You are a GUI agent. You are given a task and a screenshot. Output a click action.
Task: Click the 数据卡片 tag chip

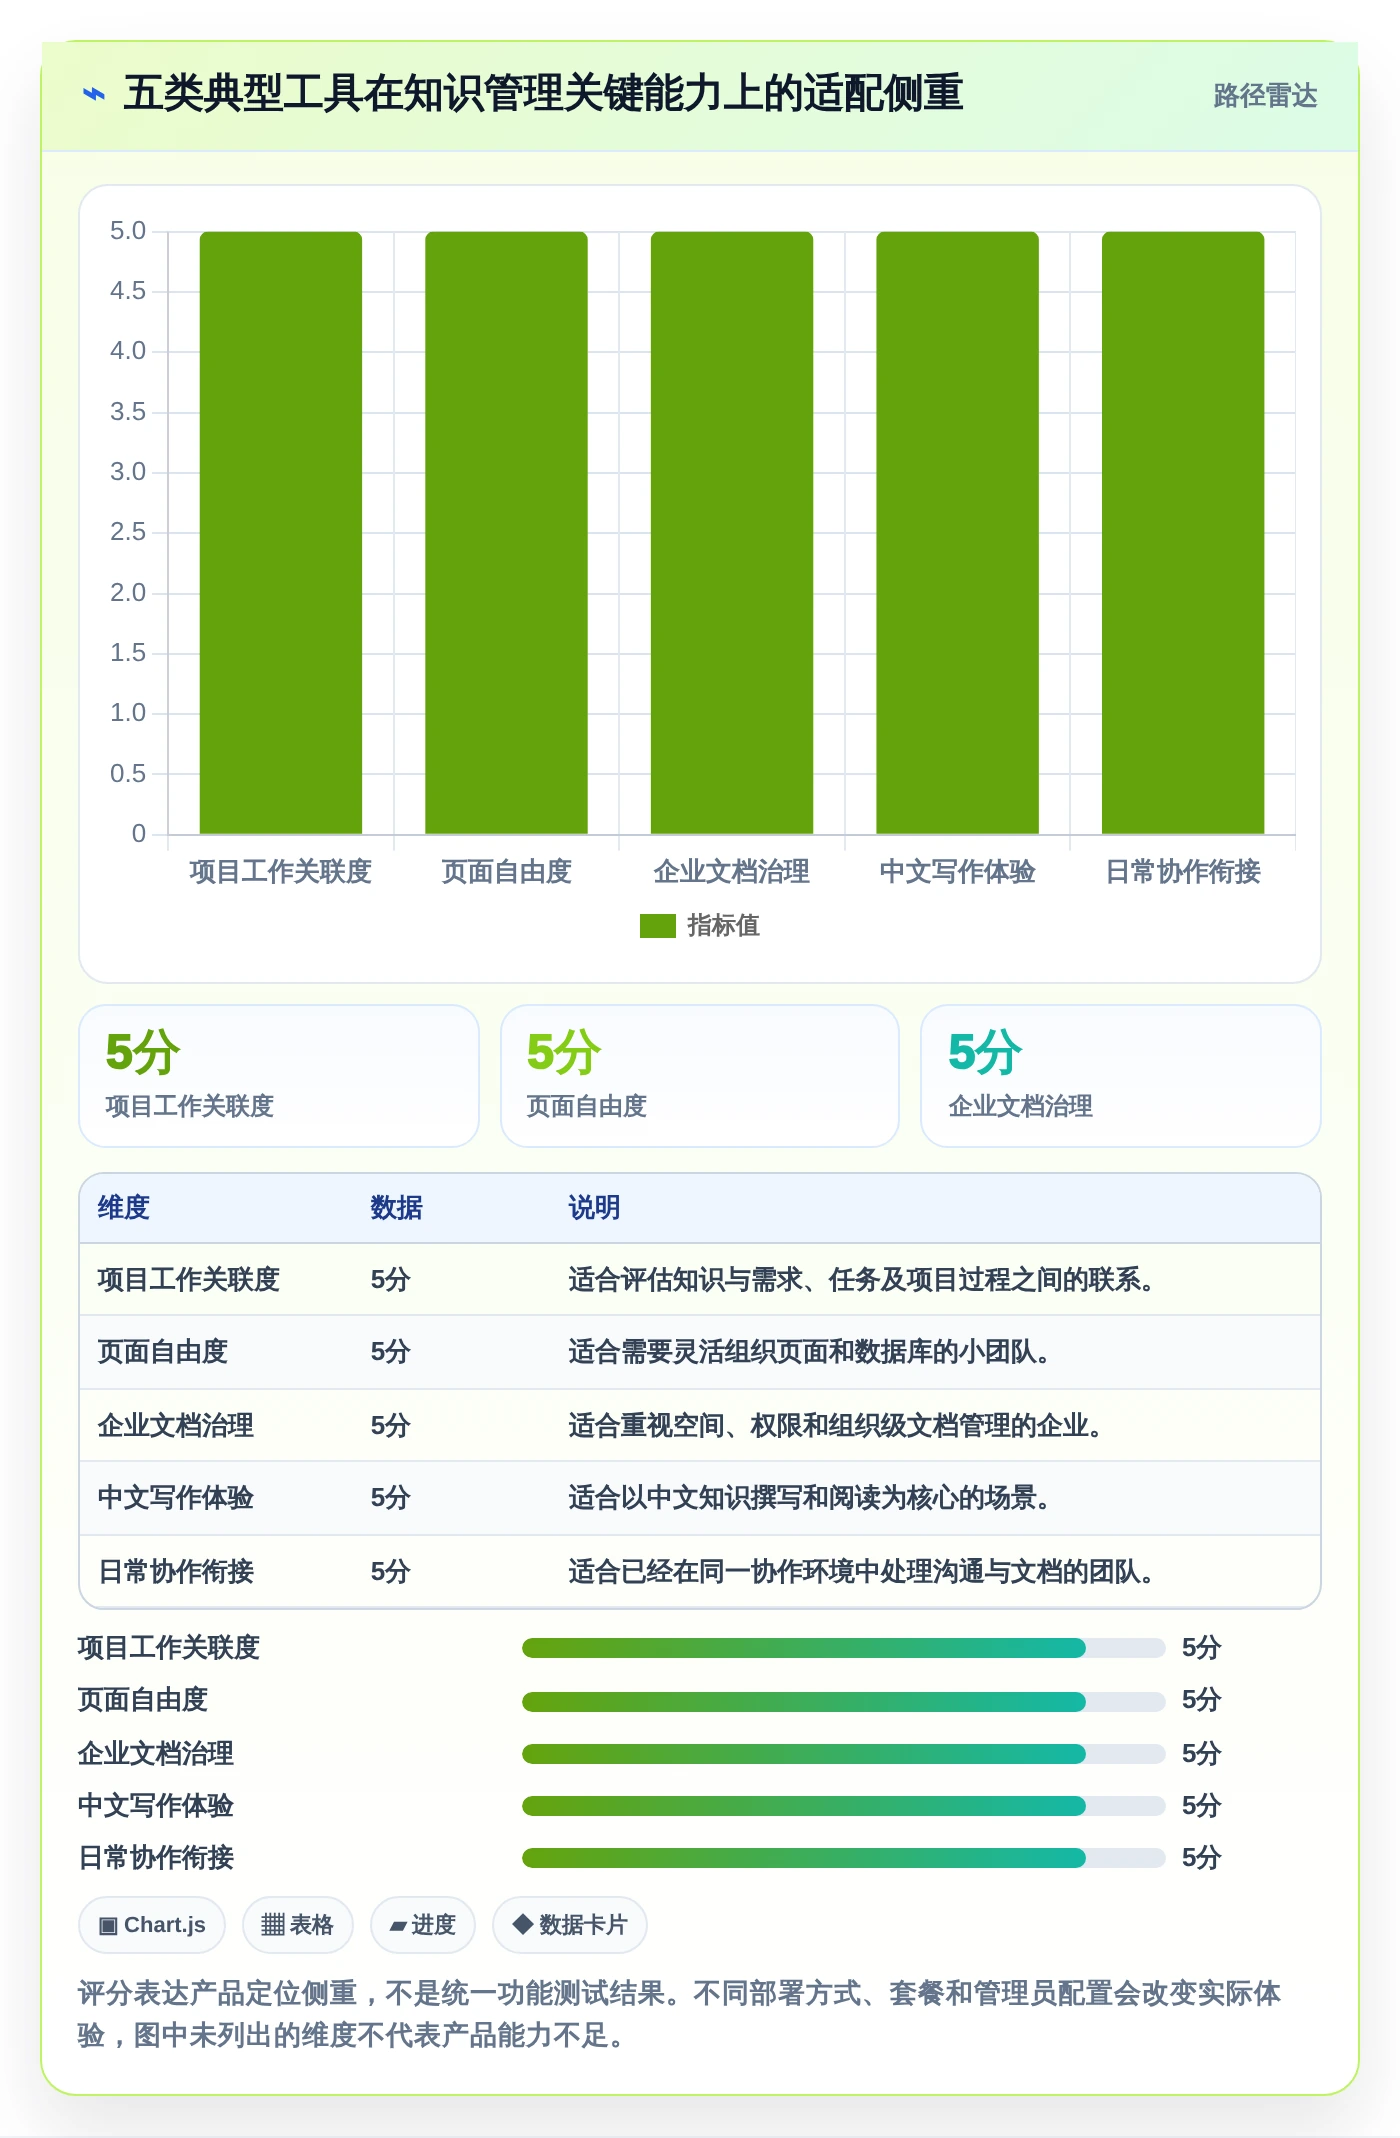570,1925
